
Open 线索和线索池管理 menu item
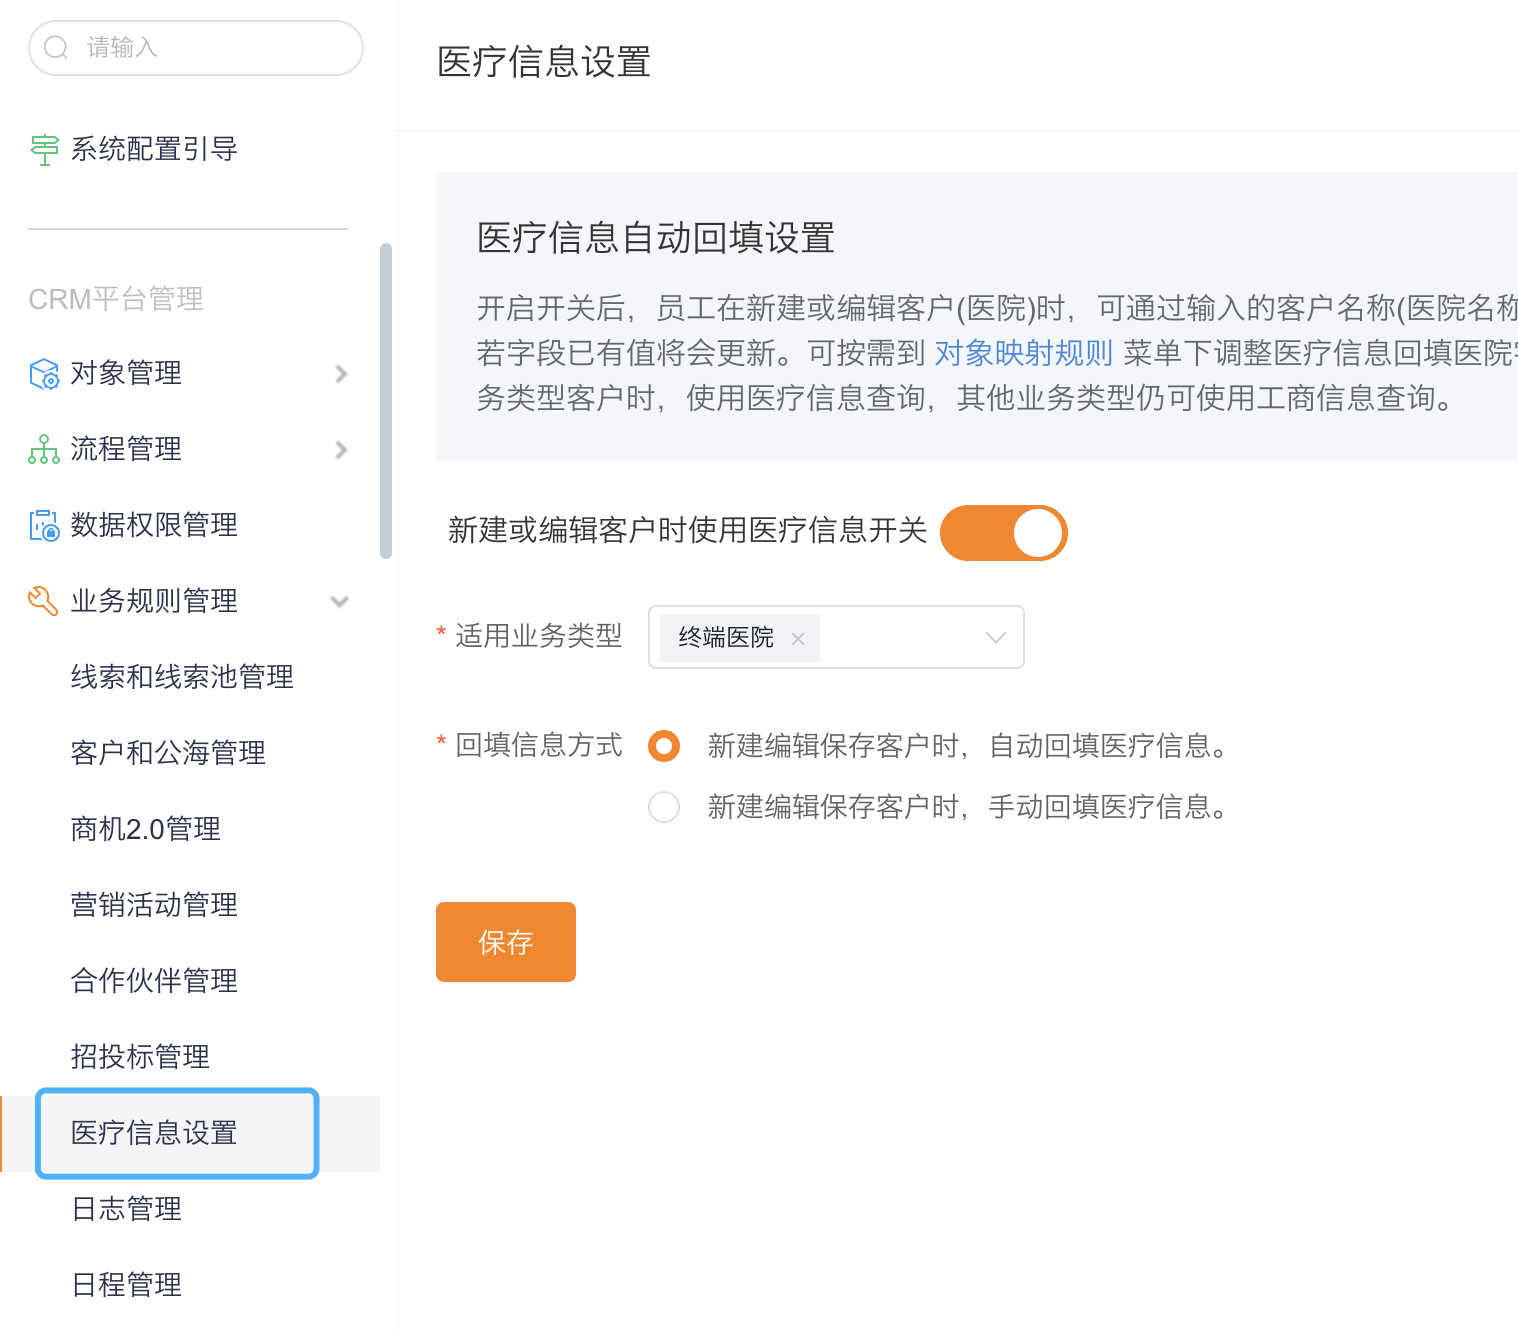pyautogui.click(x=182, y=677)
